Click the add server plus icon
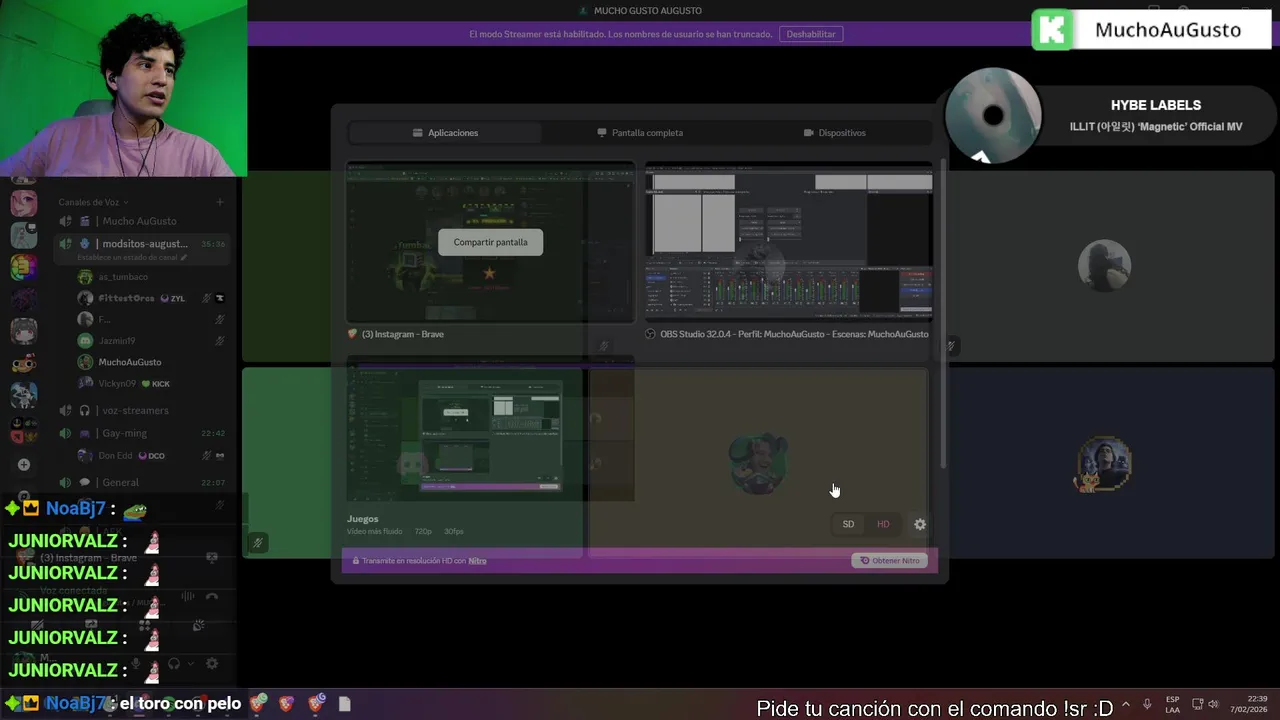The height and width of the screenshot is (720, 1280). pyautogui.click(x=24, y=464)
